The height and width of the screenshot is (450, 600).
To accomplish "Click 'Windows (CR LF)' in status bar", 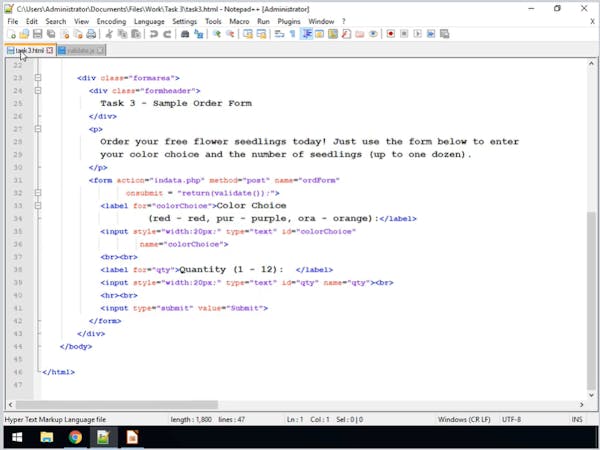I will [x=464, y=420].
